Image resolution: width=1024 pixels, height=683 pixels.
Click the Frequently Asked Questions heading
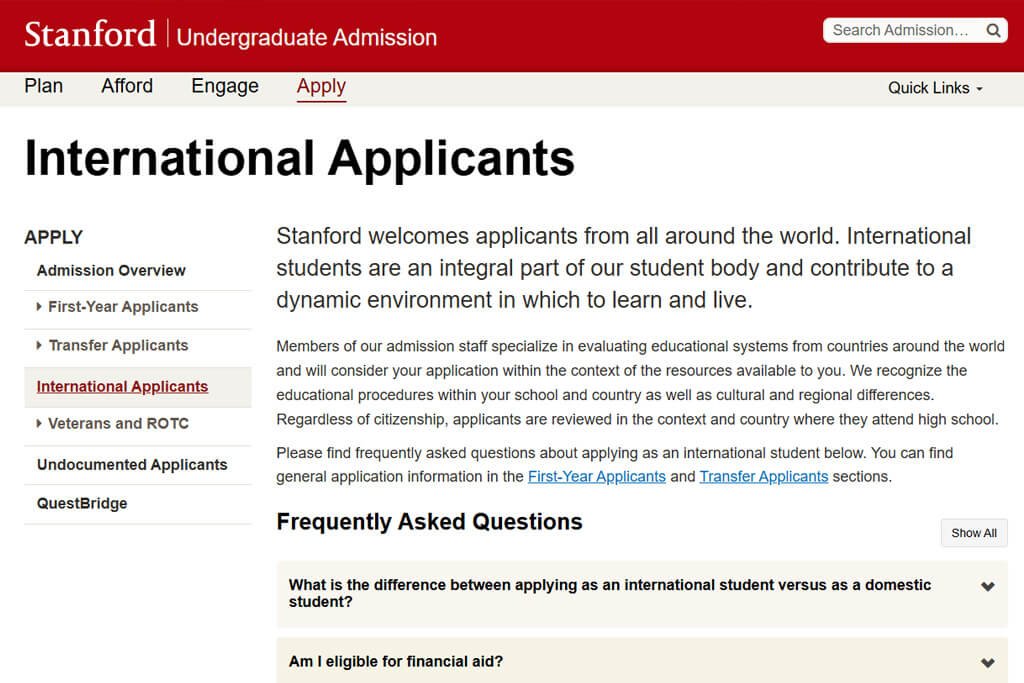pos(429,522)
